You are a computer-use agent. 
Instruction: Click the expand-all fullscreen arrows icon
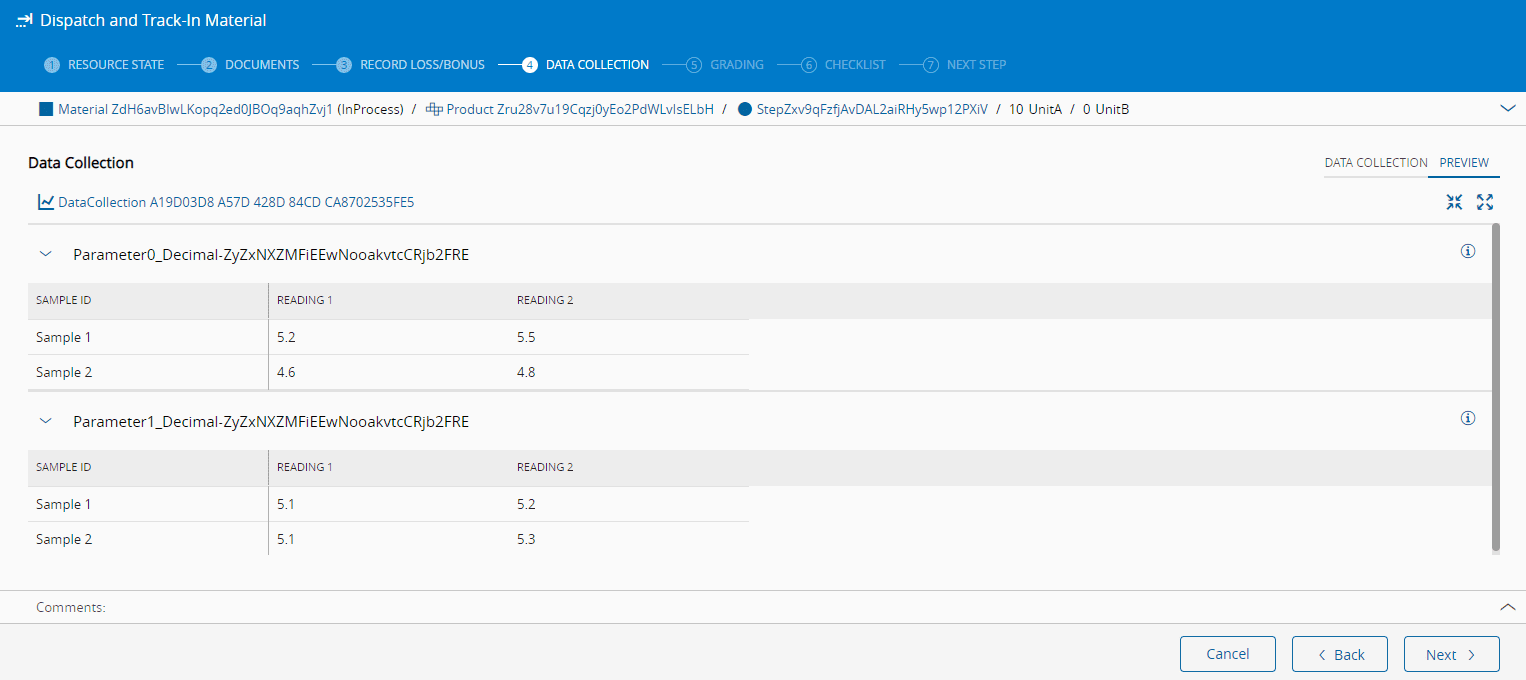[x=1485, y=202]
